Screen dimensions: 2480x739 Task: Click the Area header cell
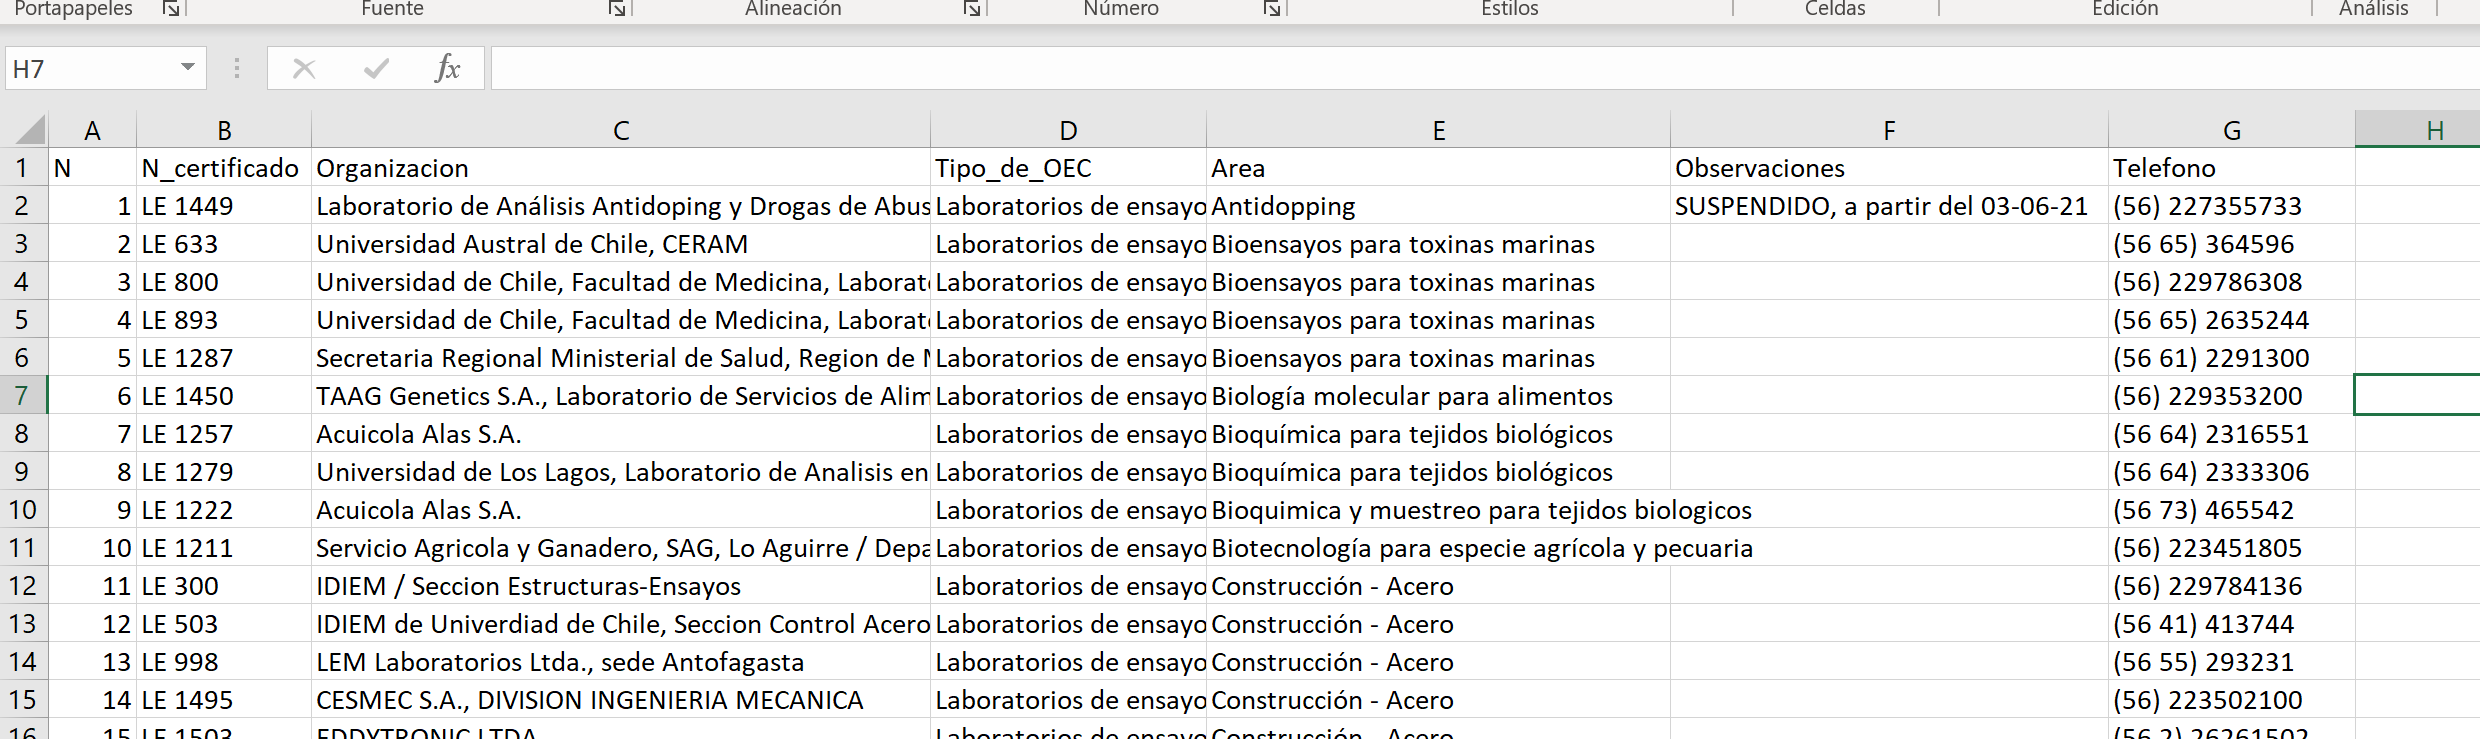(1438, 168)
